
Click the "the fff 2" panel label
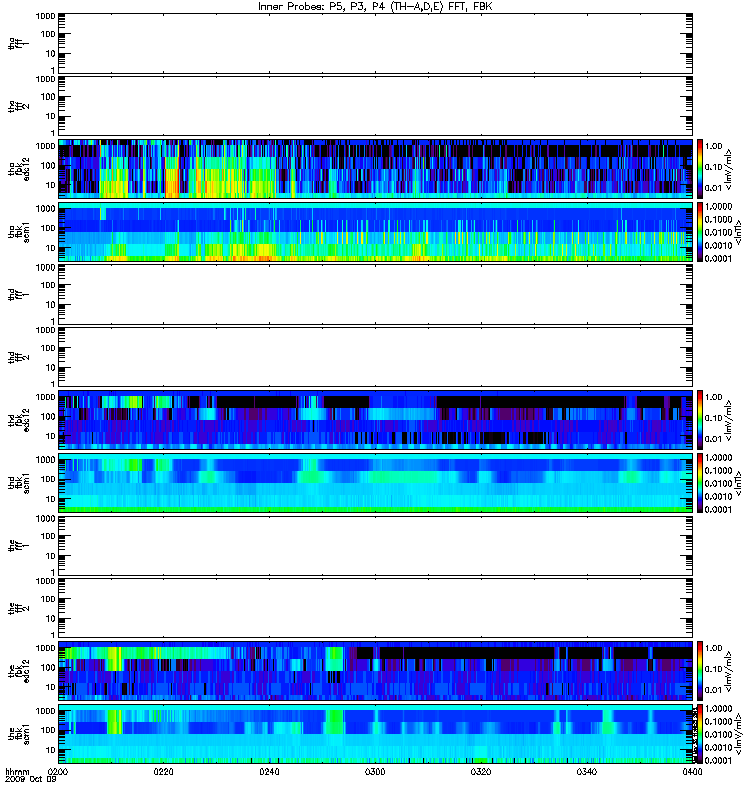click(19, 608)
